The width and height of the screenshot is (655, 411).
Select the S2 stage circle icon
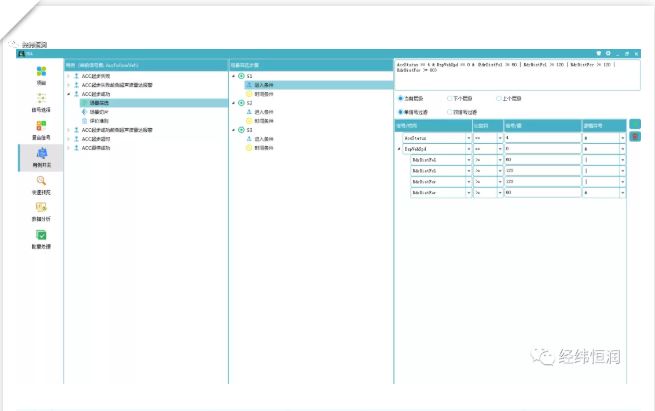coord(241,103)
